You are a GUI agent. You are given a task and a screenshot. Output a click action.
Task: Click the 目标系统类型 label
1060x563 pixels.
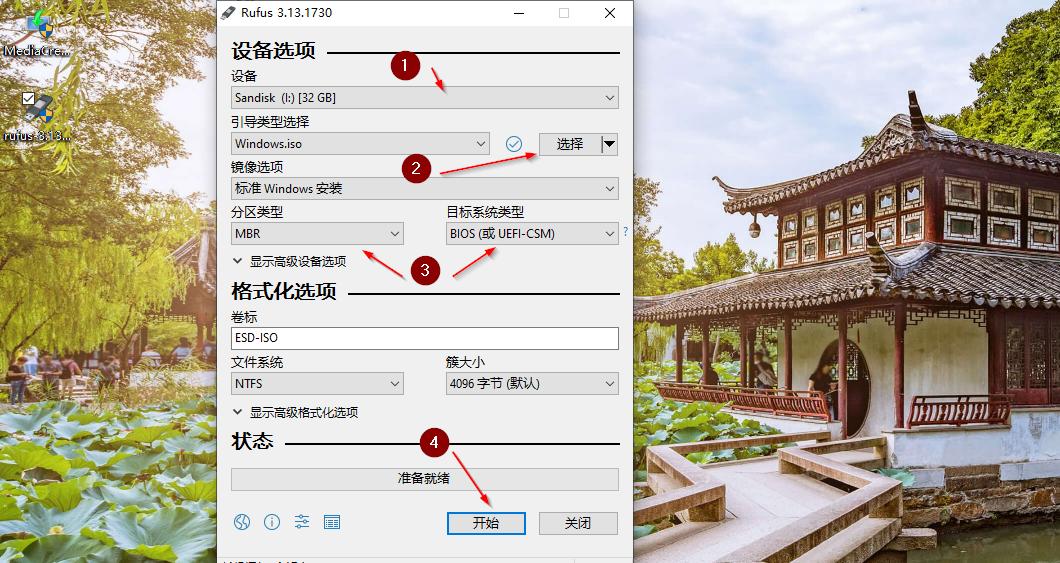[485, 212]
